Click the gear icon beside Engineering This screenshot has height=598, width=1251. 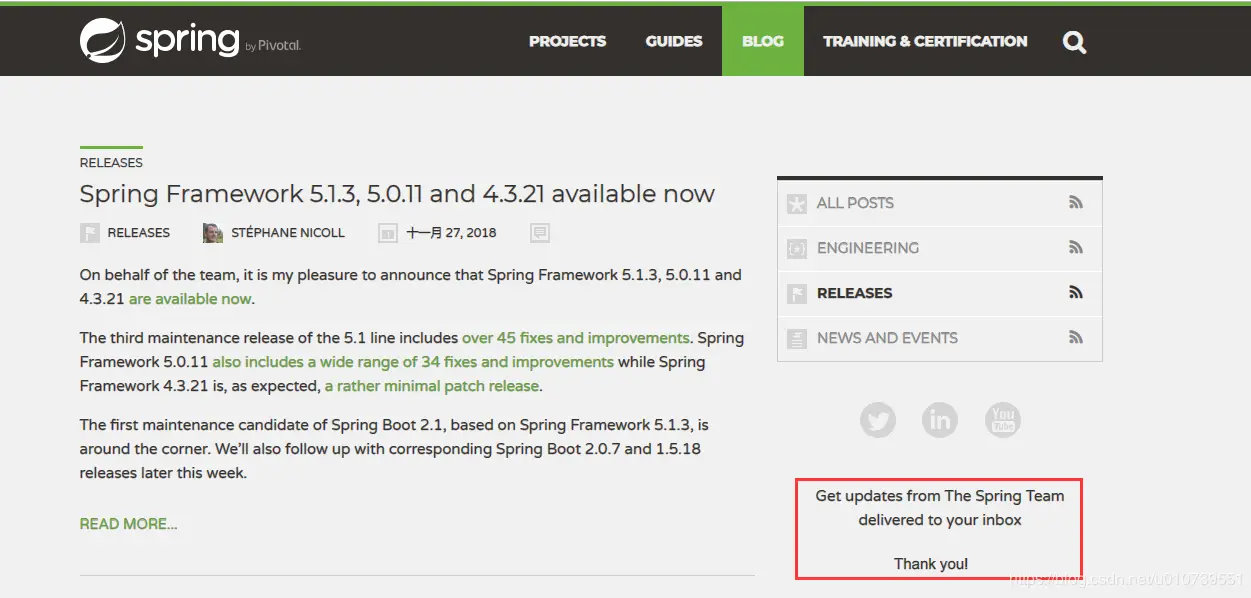coord(797,249)
